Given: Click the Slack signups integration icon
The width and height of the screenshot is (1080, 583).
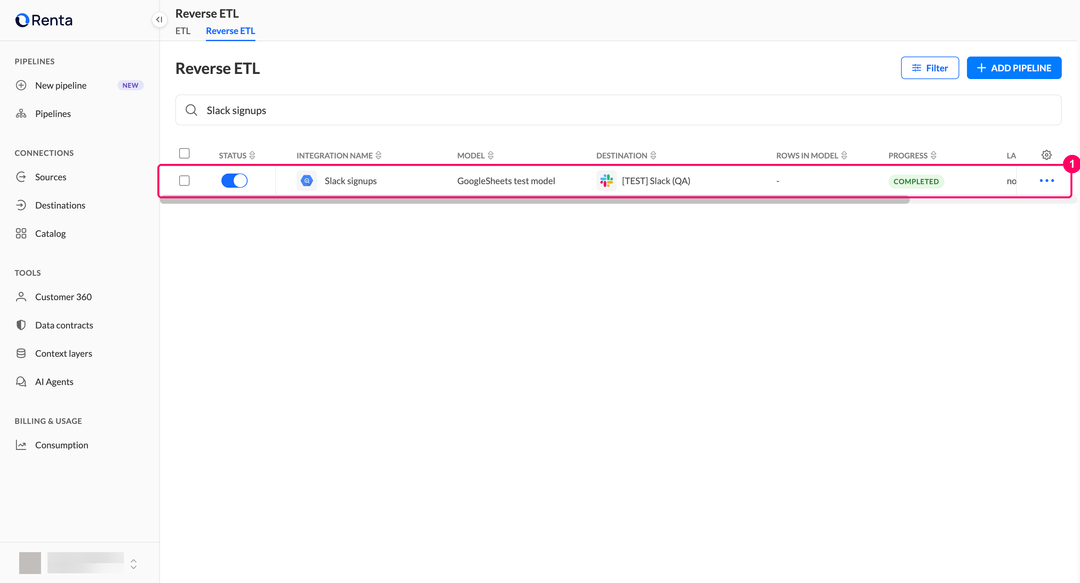Looking at the screenshot, I should tap(307, 181).
